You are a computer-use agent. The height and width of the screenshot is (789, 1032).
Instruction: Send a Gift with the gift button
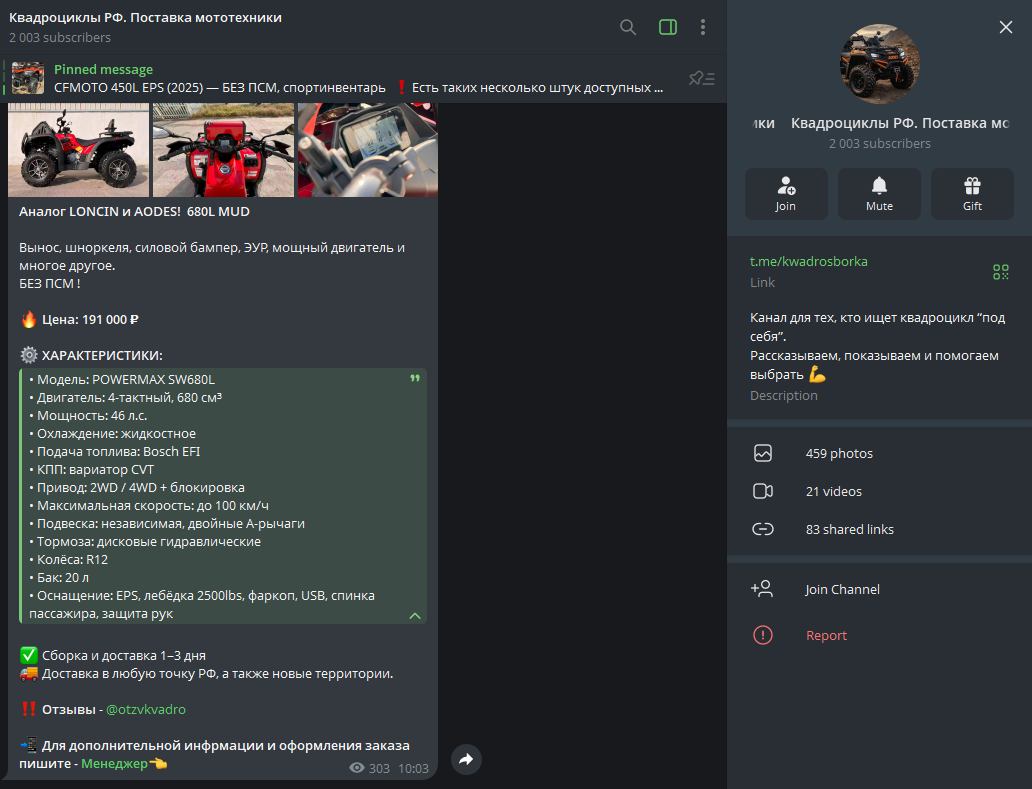972,193
